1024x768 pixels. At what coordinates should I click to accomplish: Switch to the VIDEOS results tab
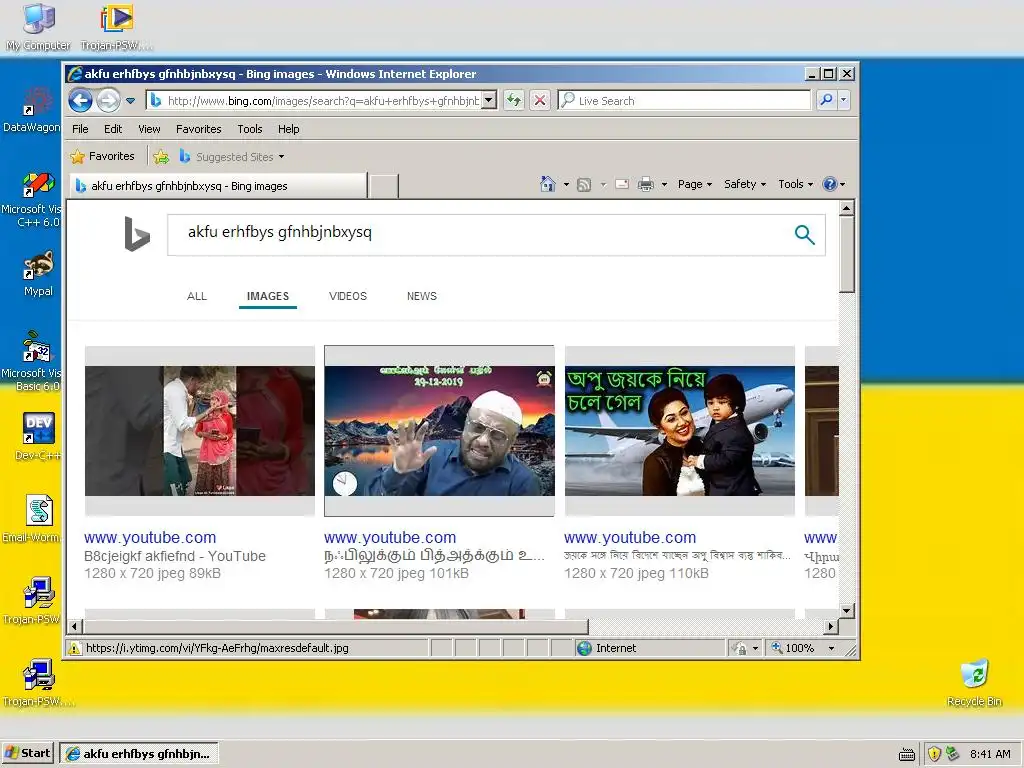tap(348, 296)
